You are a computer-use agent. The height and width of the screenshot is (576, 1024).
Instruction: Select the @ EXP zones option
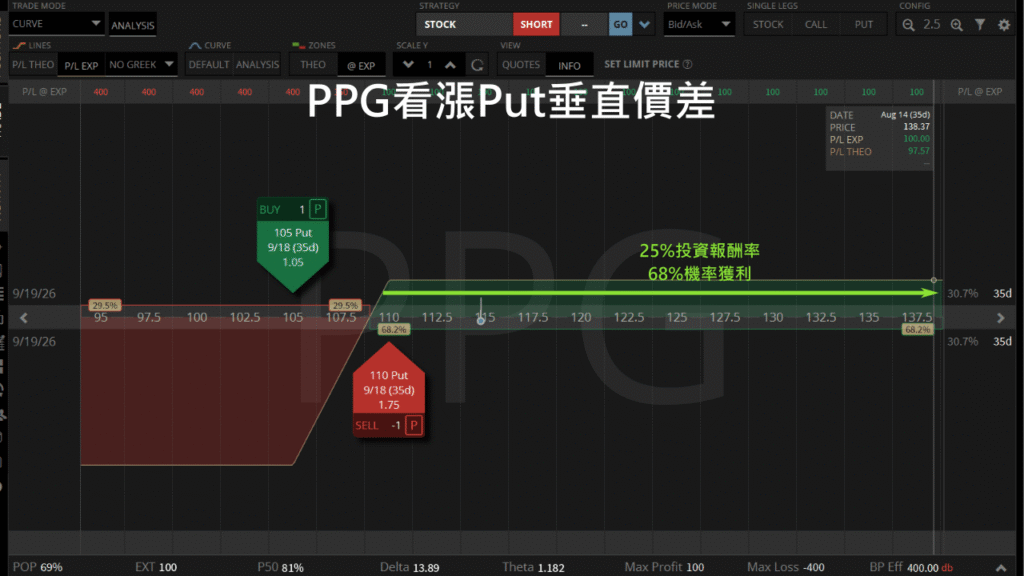(x=361, y=65)
